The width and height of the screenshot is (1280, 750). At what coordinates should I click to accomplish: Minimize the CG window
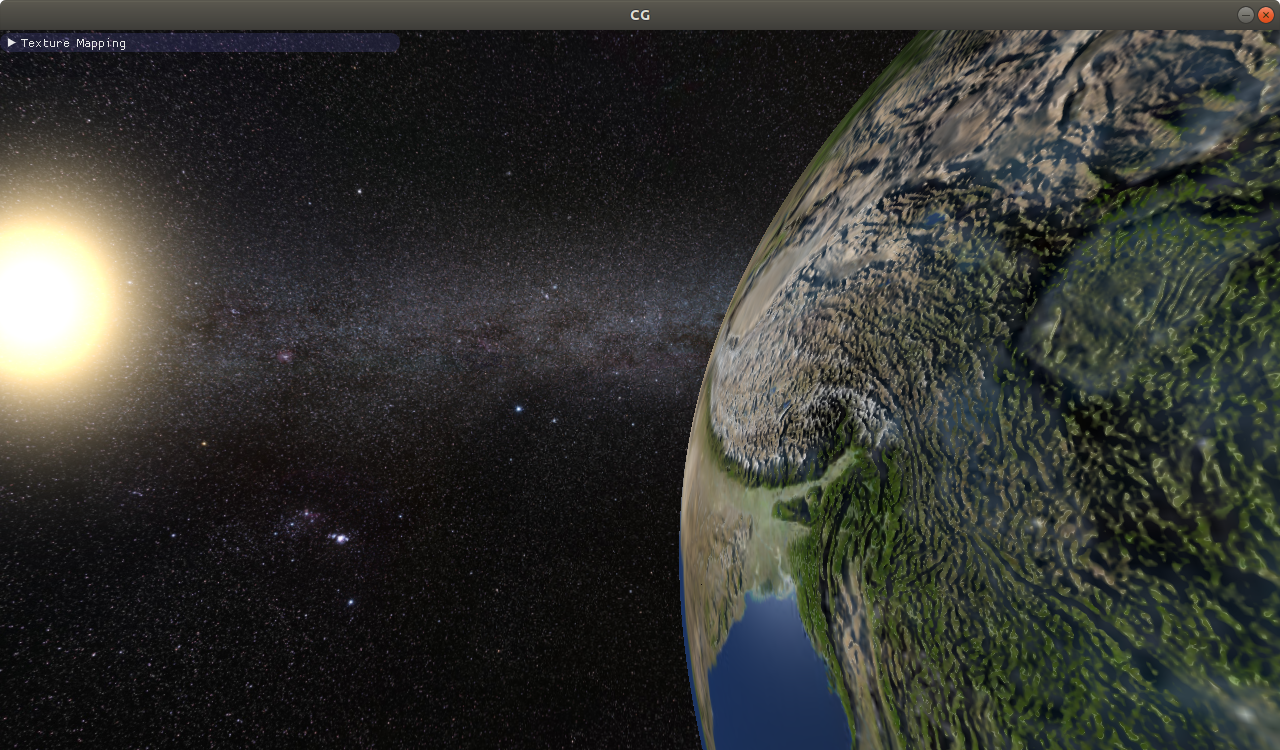[1245, 14]
